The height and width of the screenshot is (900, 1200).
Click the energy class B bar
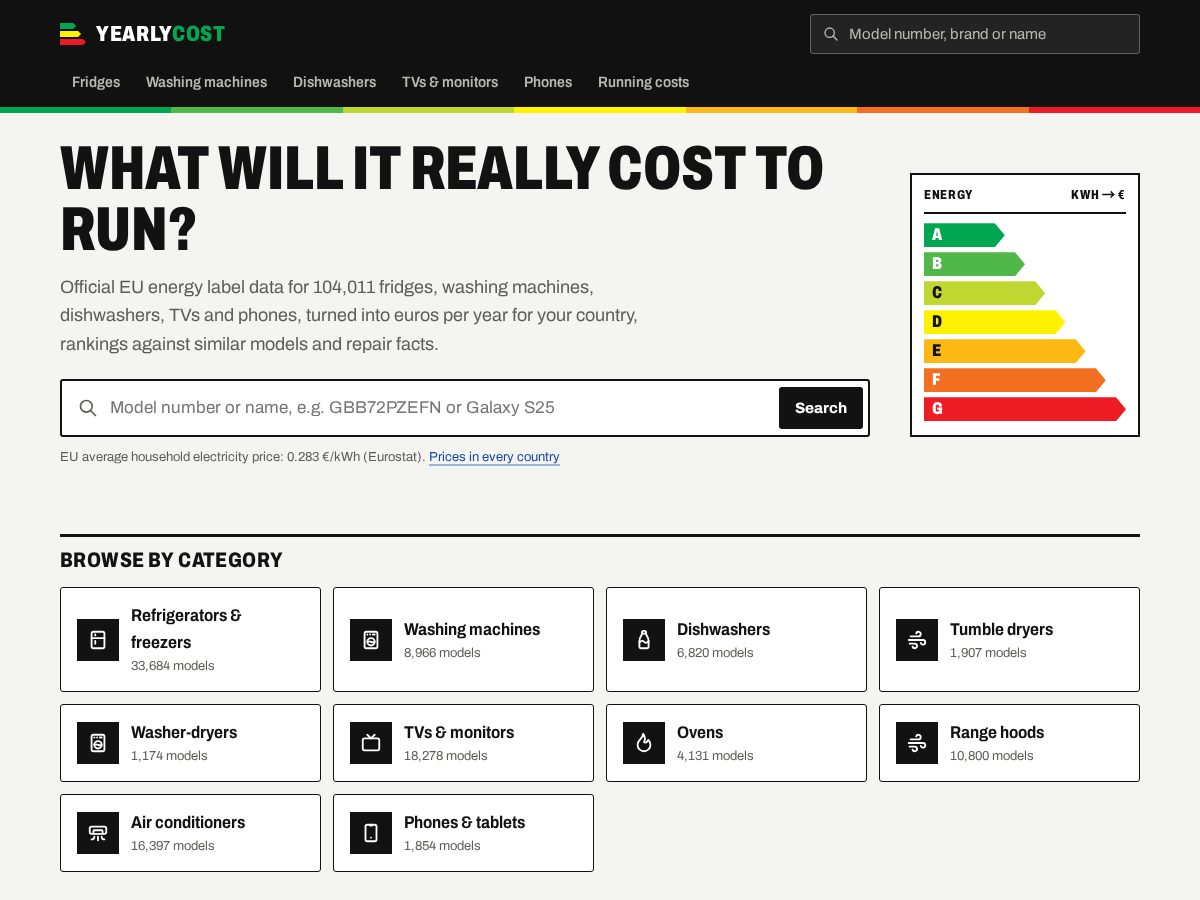pos(974,264)
